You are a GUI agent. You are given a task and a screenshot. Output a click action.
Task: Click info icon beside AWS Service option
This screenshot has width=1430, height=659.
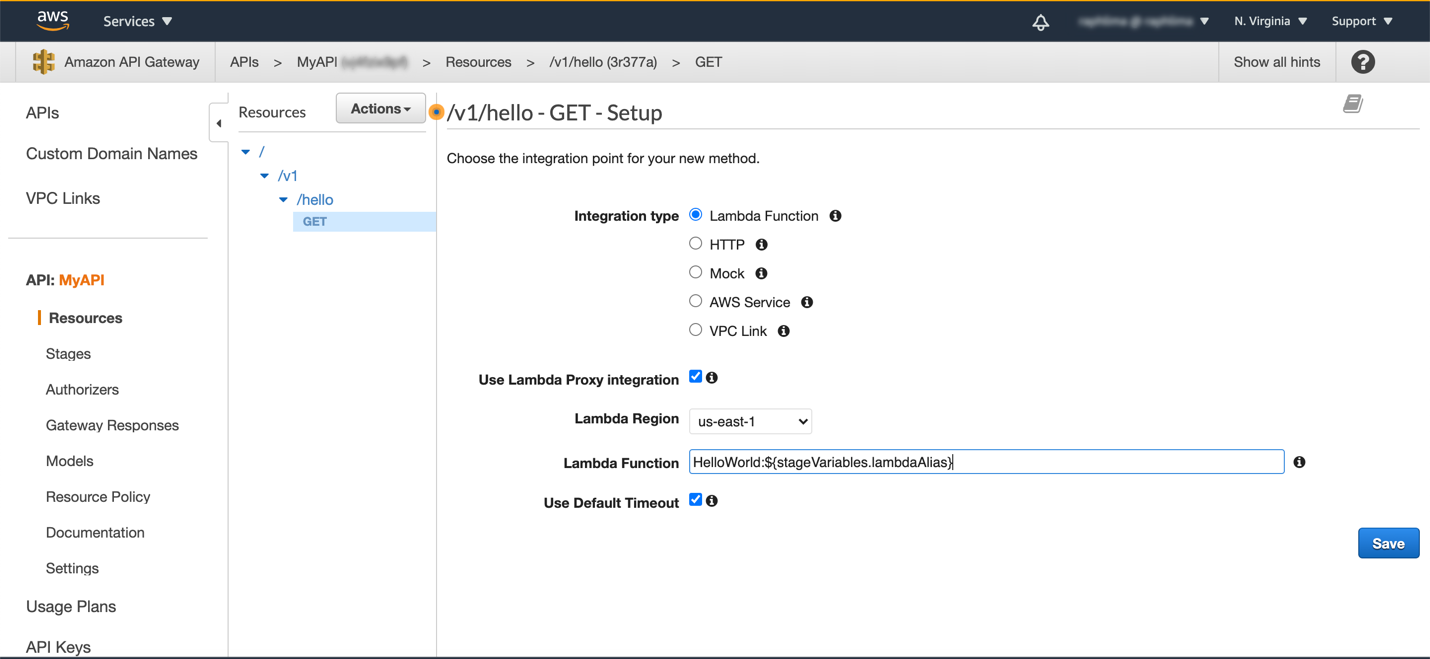(x=807, y=302)
